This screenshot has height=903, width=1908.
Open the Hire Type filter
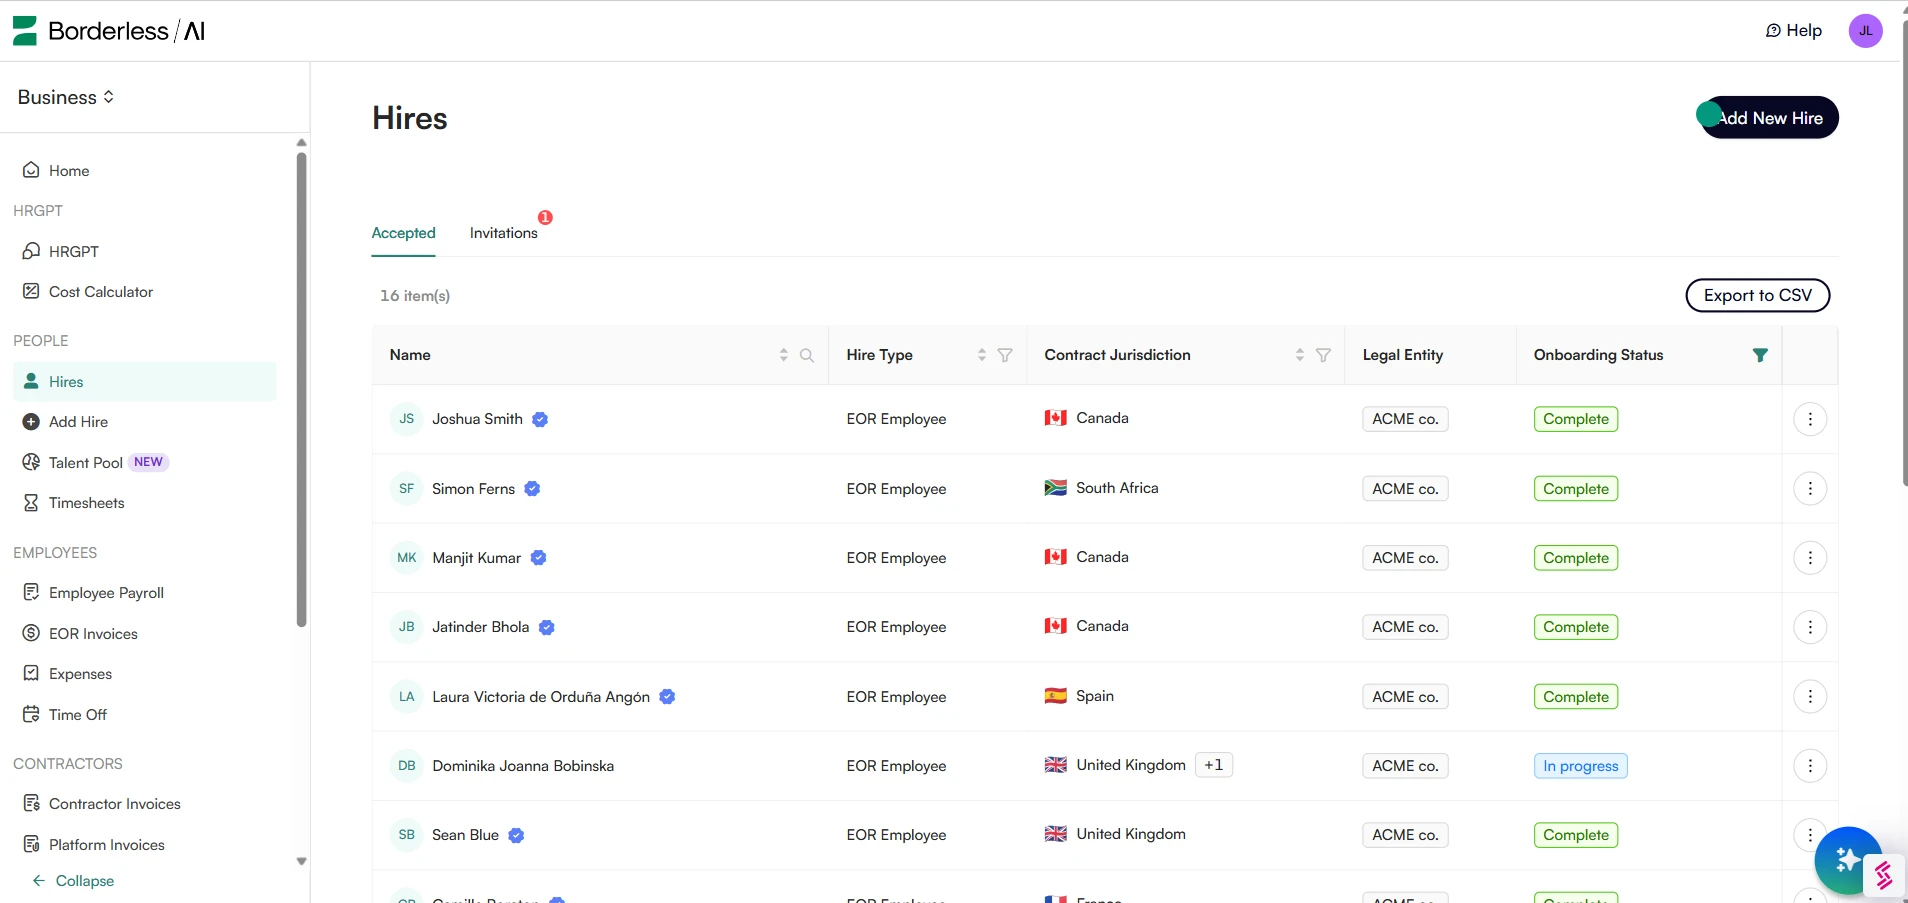point(1005,355)
